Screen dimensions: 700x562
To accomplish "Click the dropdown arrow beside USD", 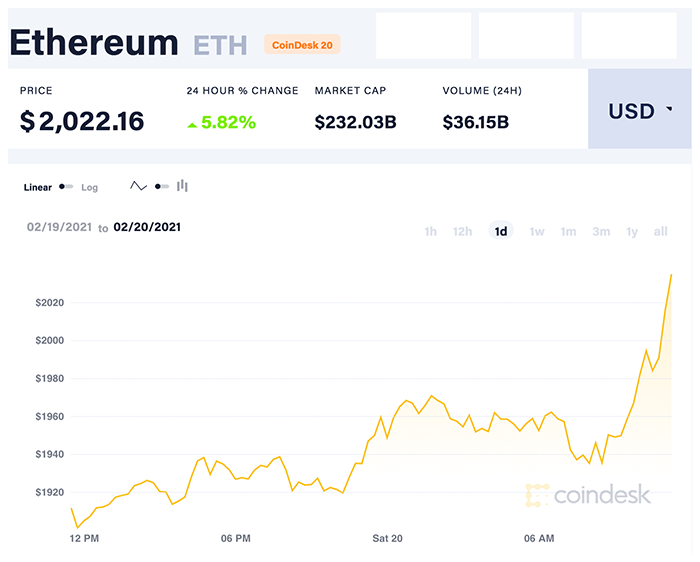I will pos(668,110).
